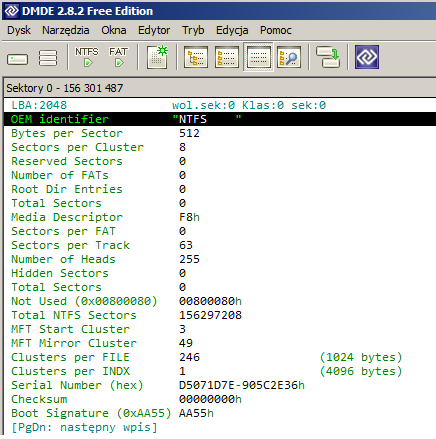
Task: Click the Total NTFS Sectors value 156297208
Action: (210, 315)
